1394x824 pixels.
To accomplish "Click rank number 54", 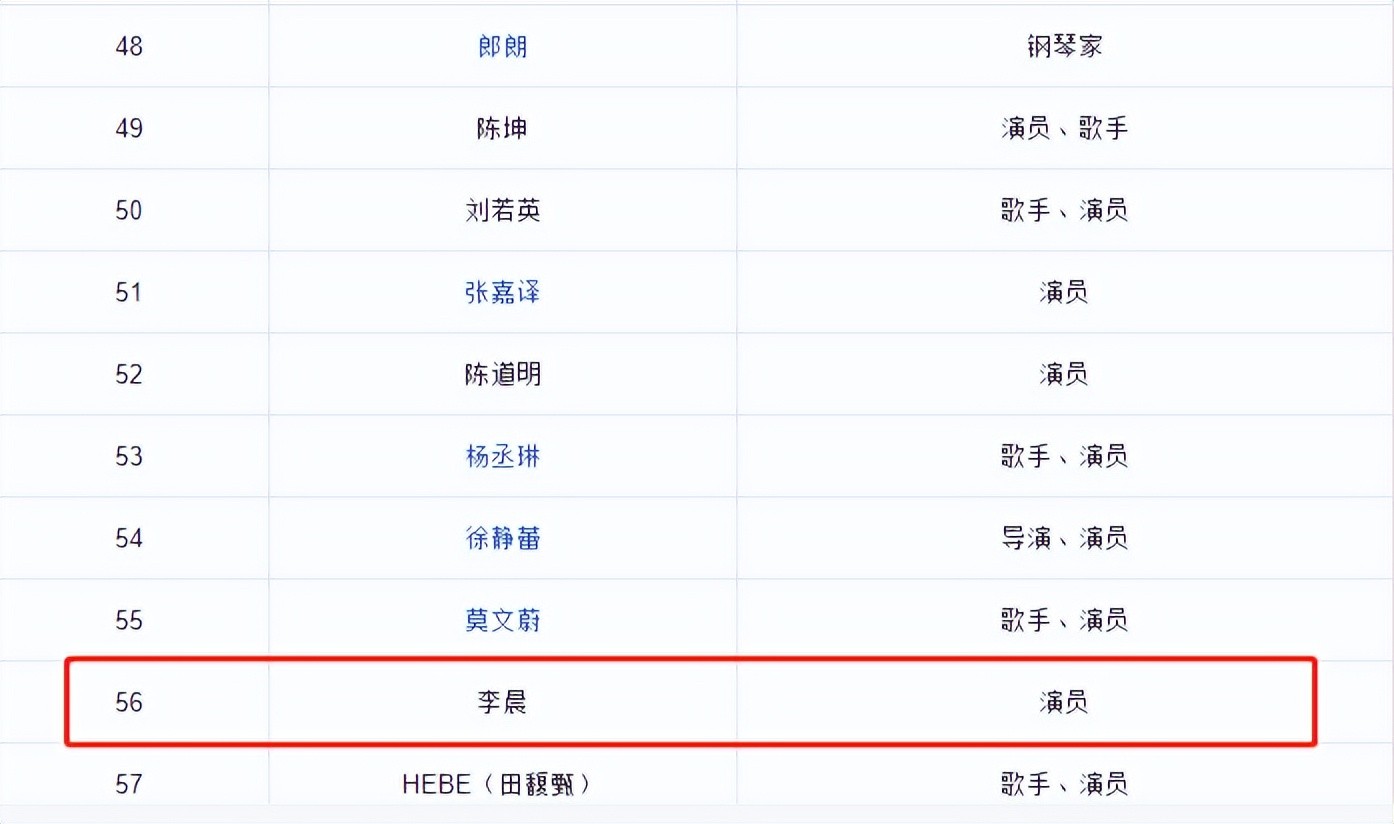I will point(129,539).
